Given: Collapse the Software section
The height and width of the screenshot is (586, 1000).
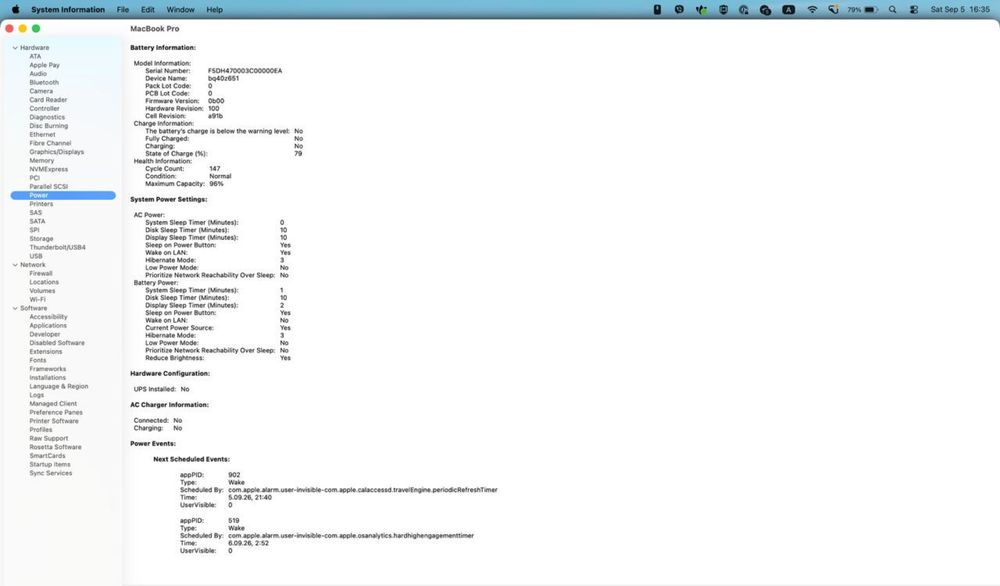Looking at the screenshot, I should (15, 308).
